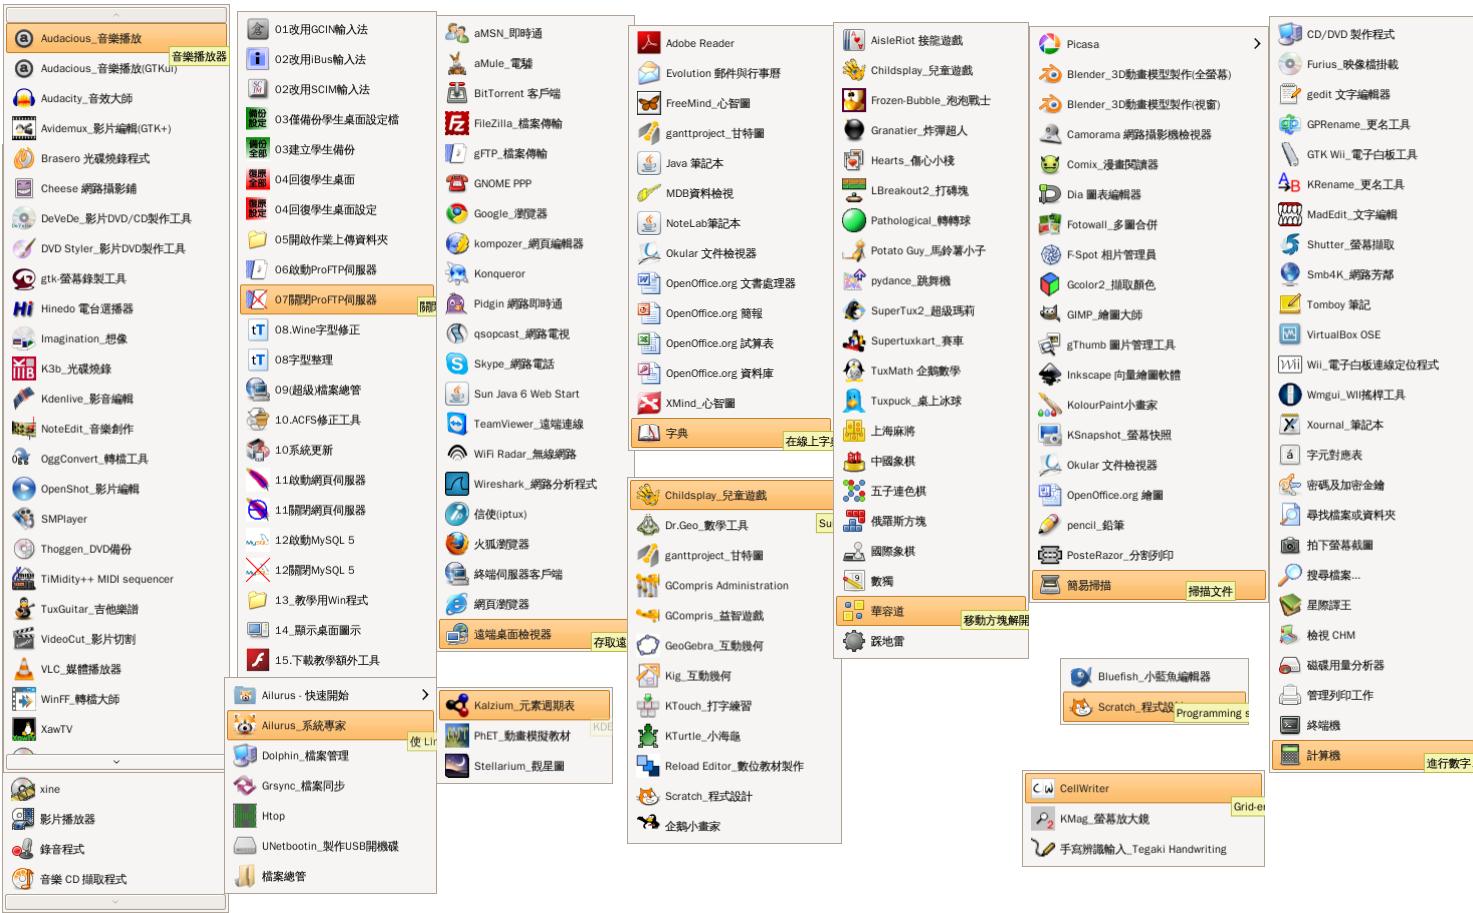Click the FileZilla red icon

pyautogui.click(x=457, y=124)
